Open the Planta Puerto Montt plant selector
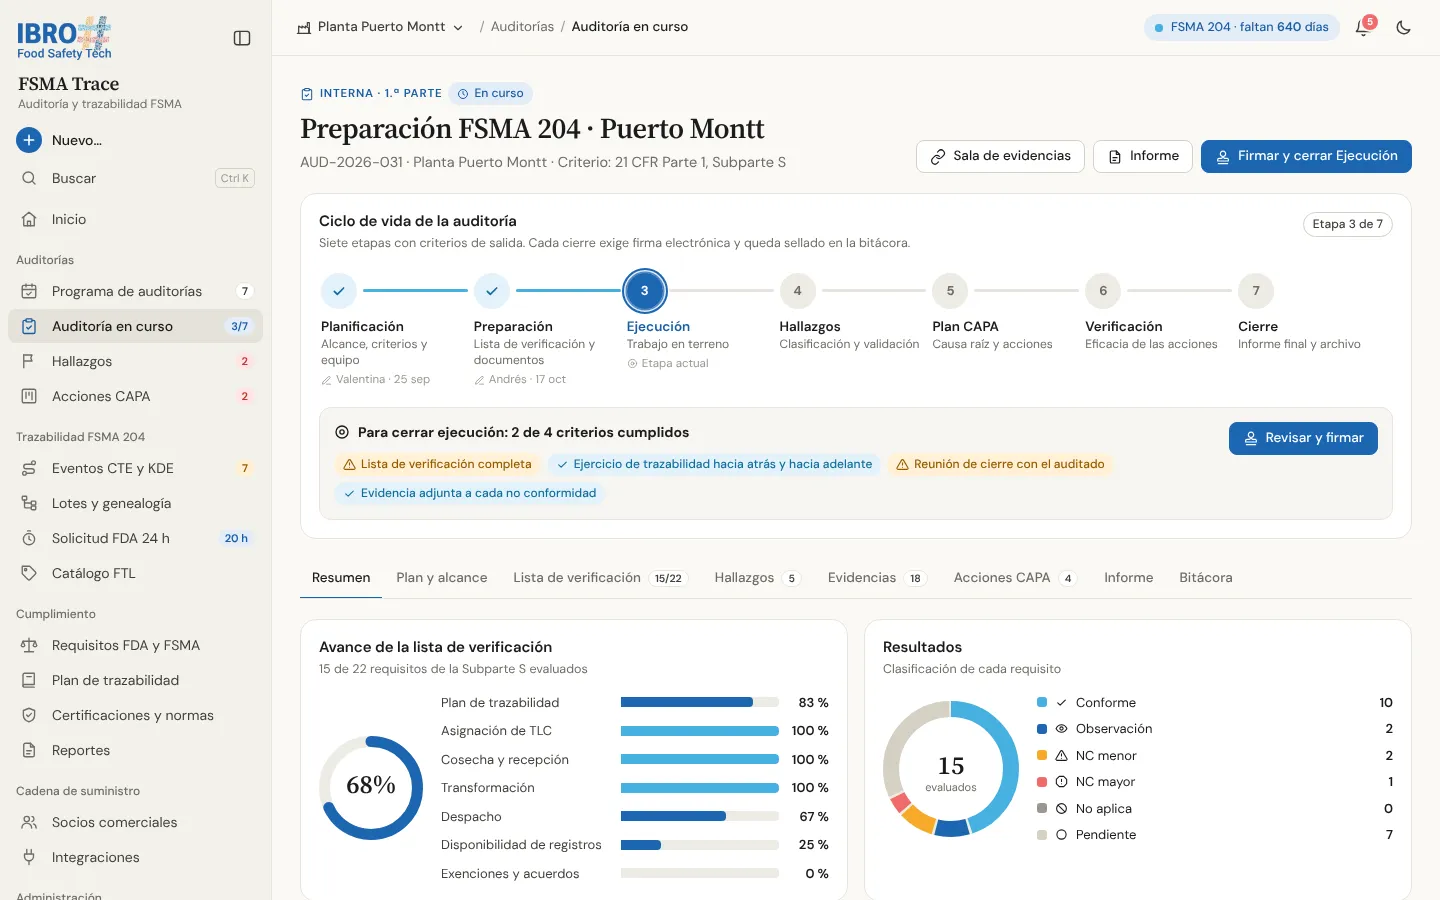Viewport: 1440px width, 900px height. pos(380,27)
